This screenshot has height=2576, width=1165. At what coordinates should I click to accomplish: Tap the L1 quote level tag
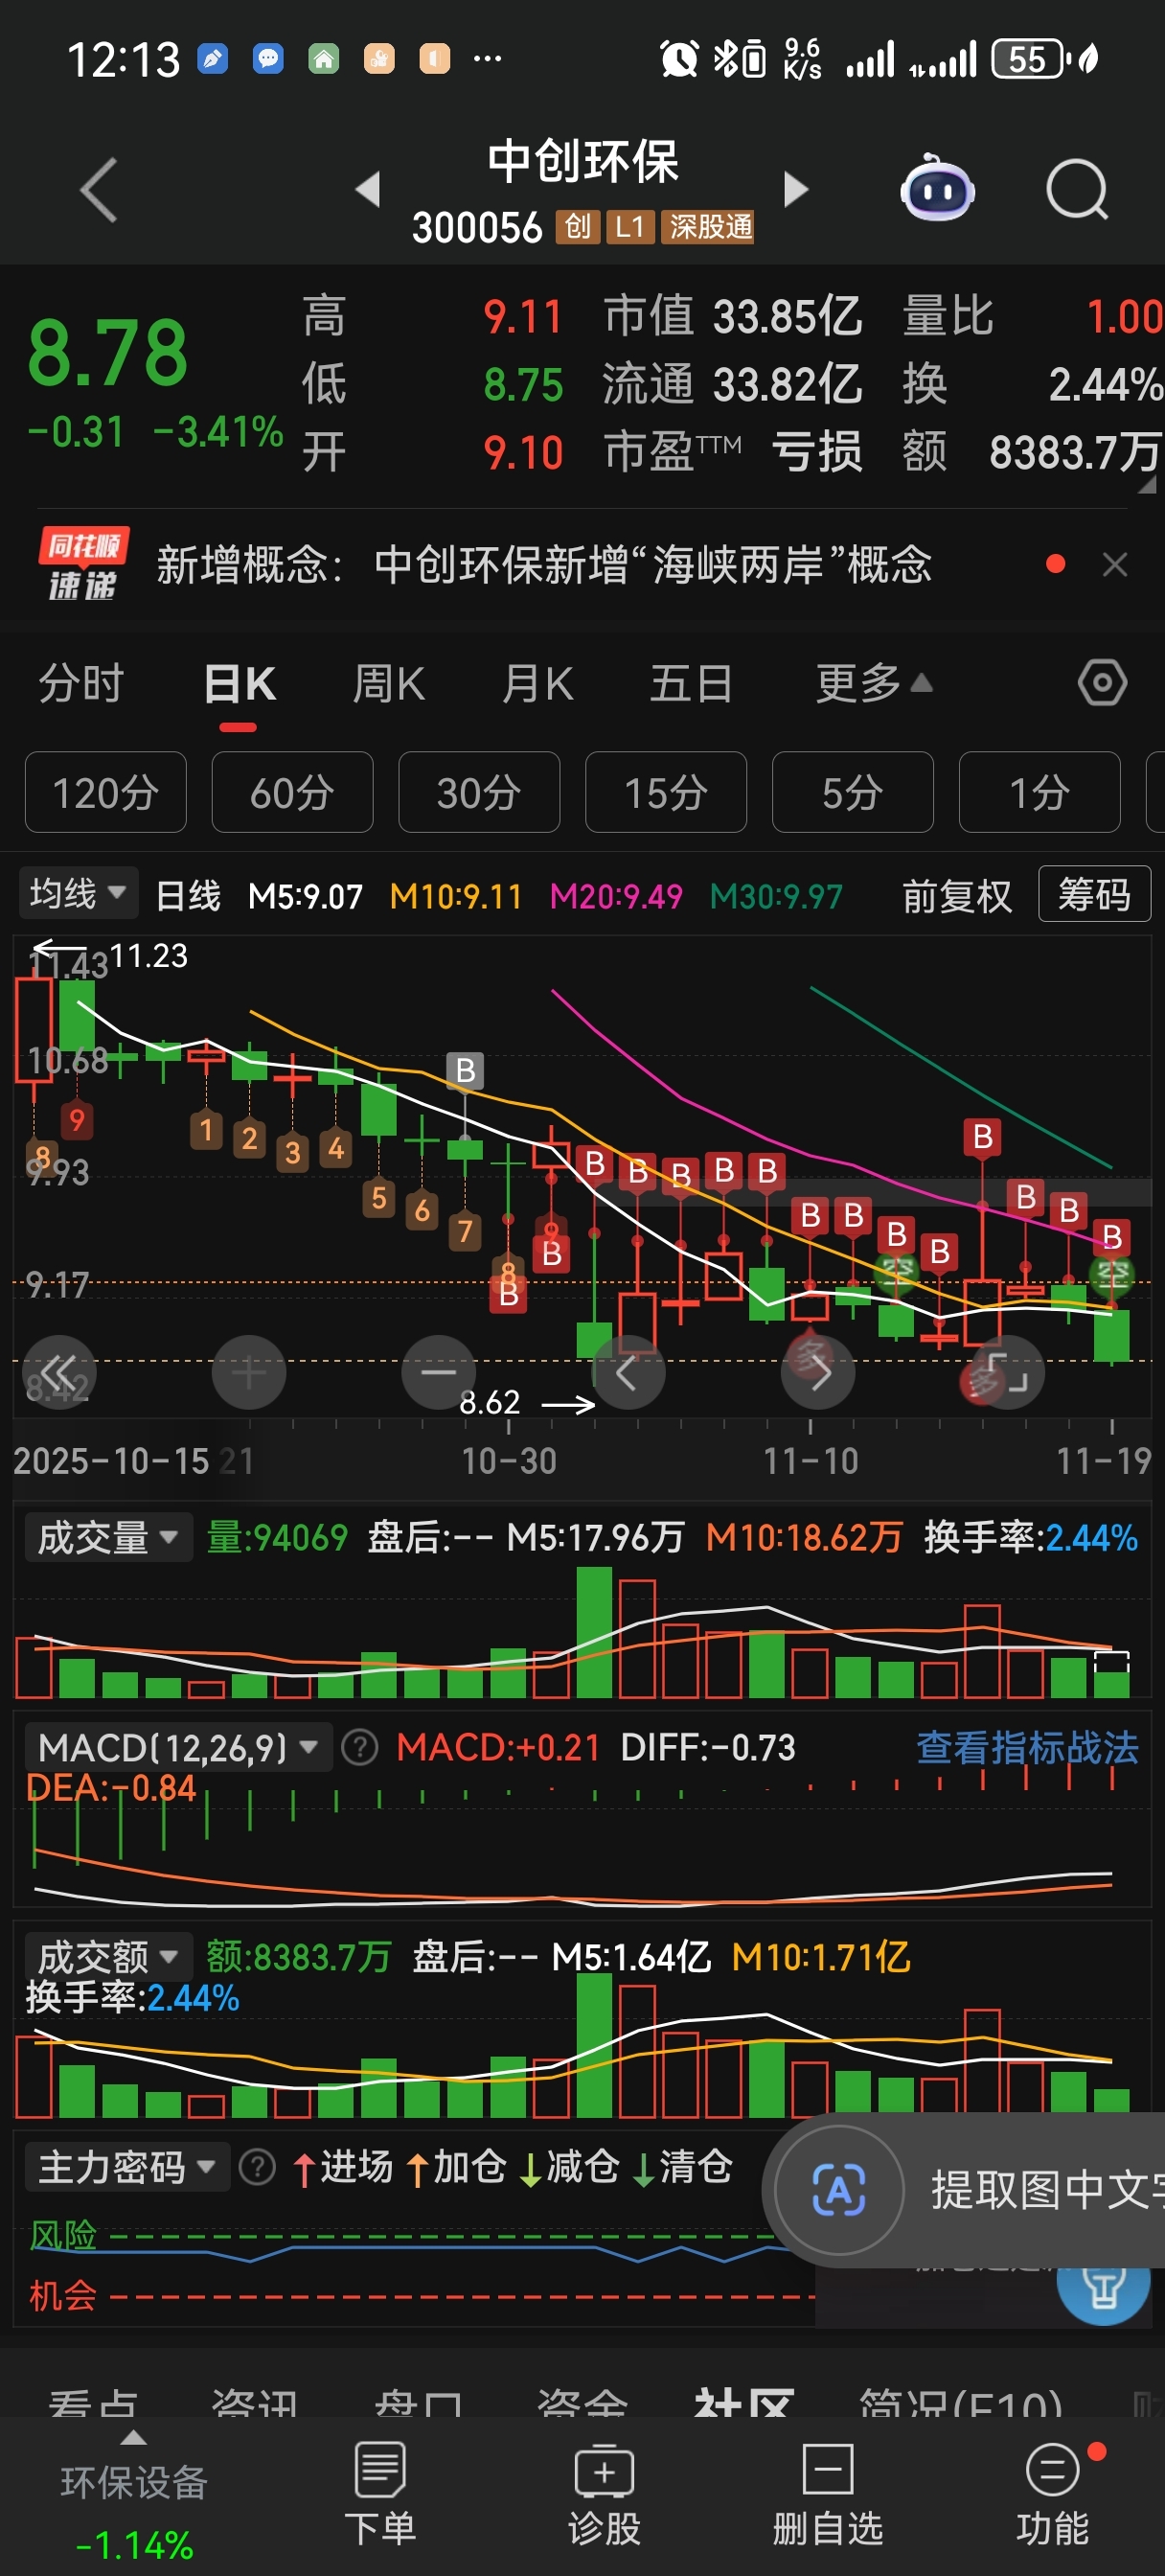630,227
